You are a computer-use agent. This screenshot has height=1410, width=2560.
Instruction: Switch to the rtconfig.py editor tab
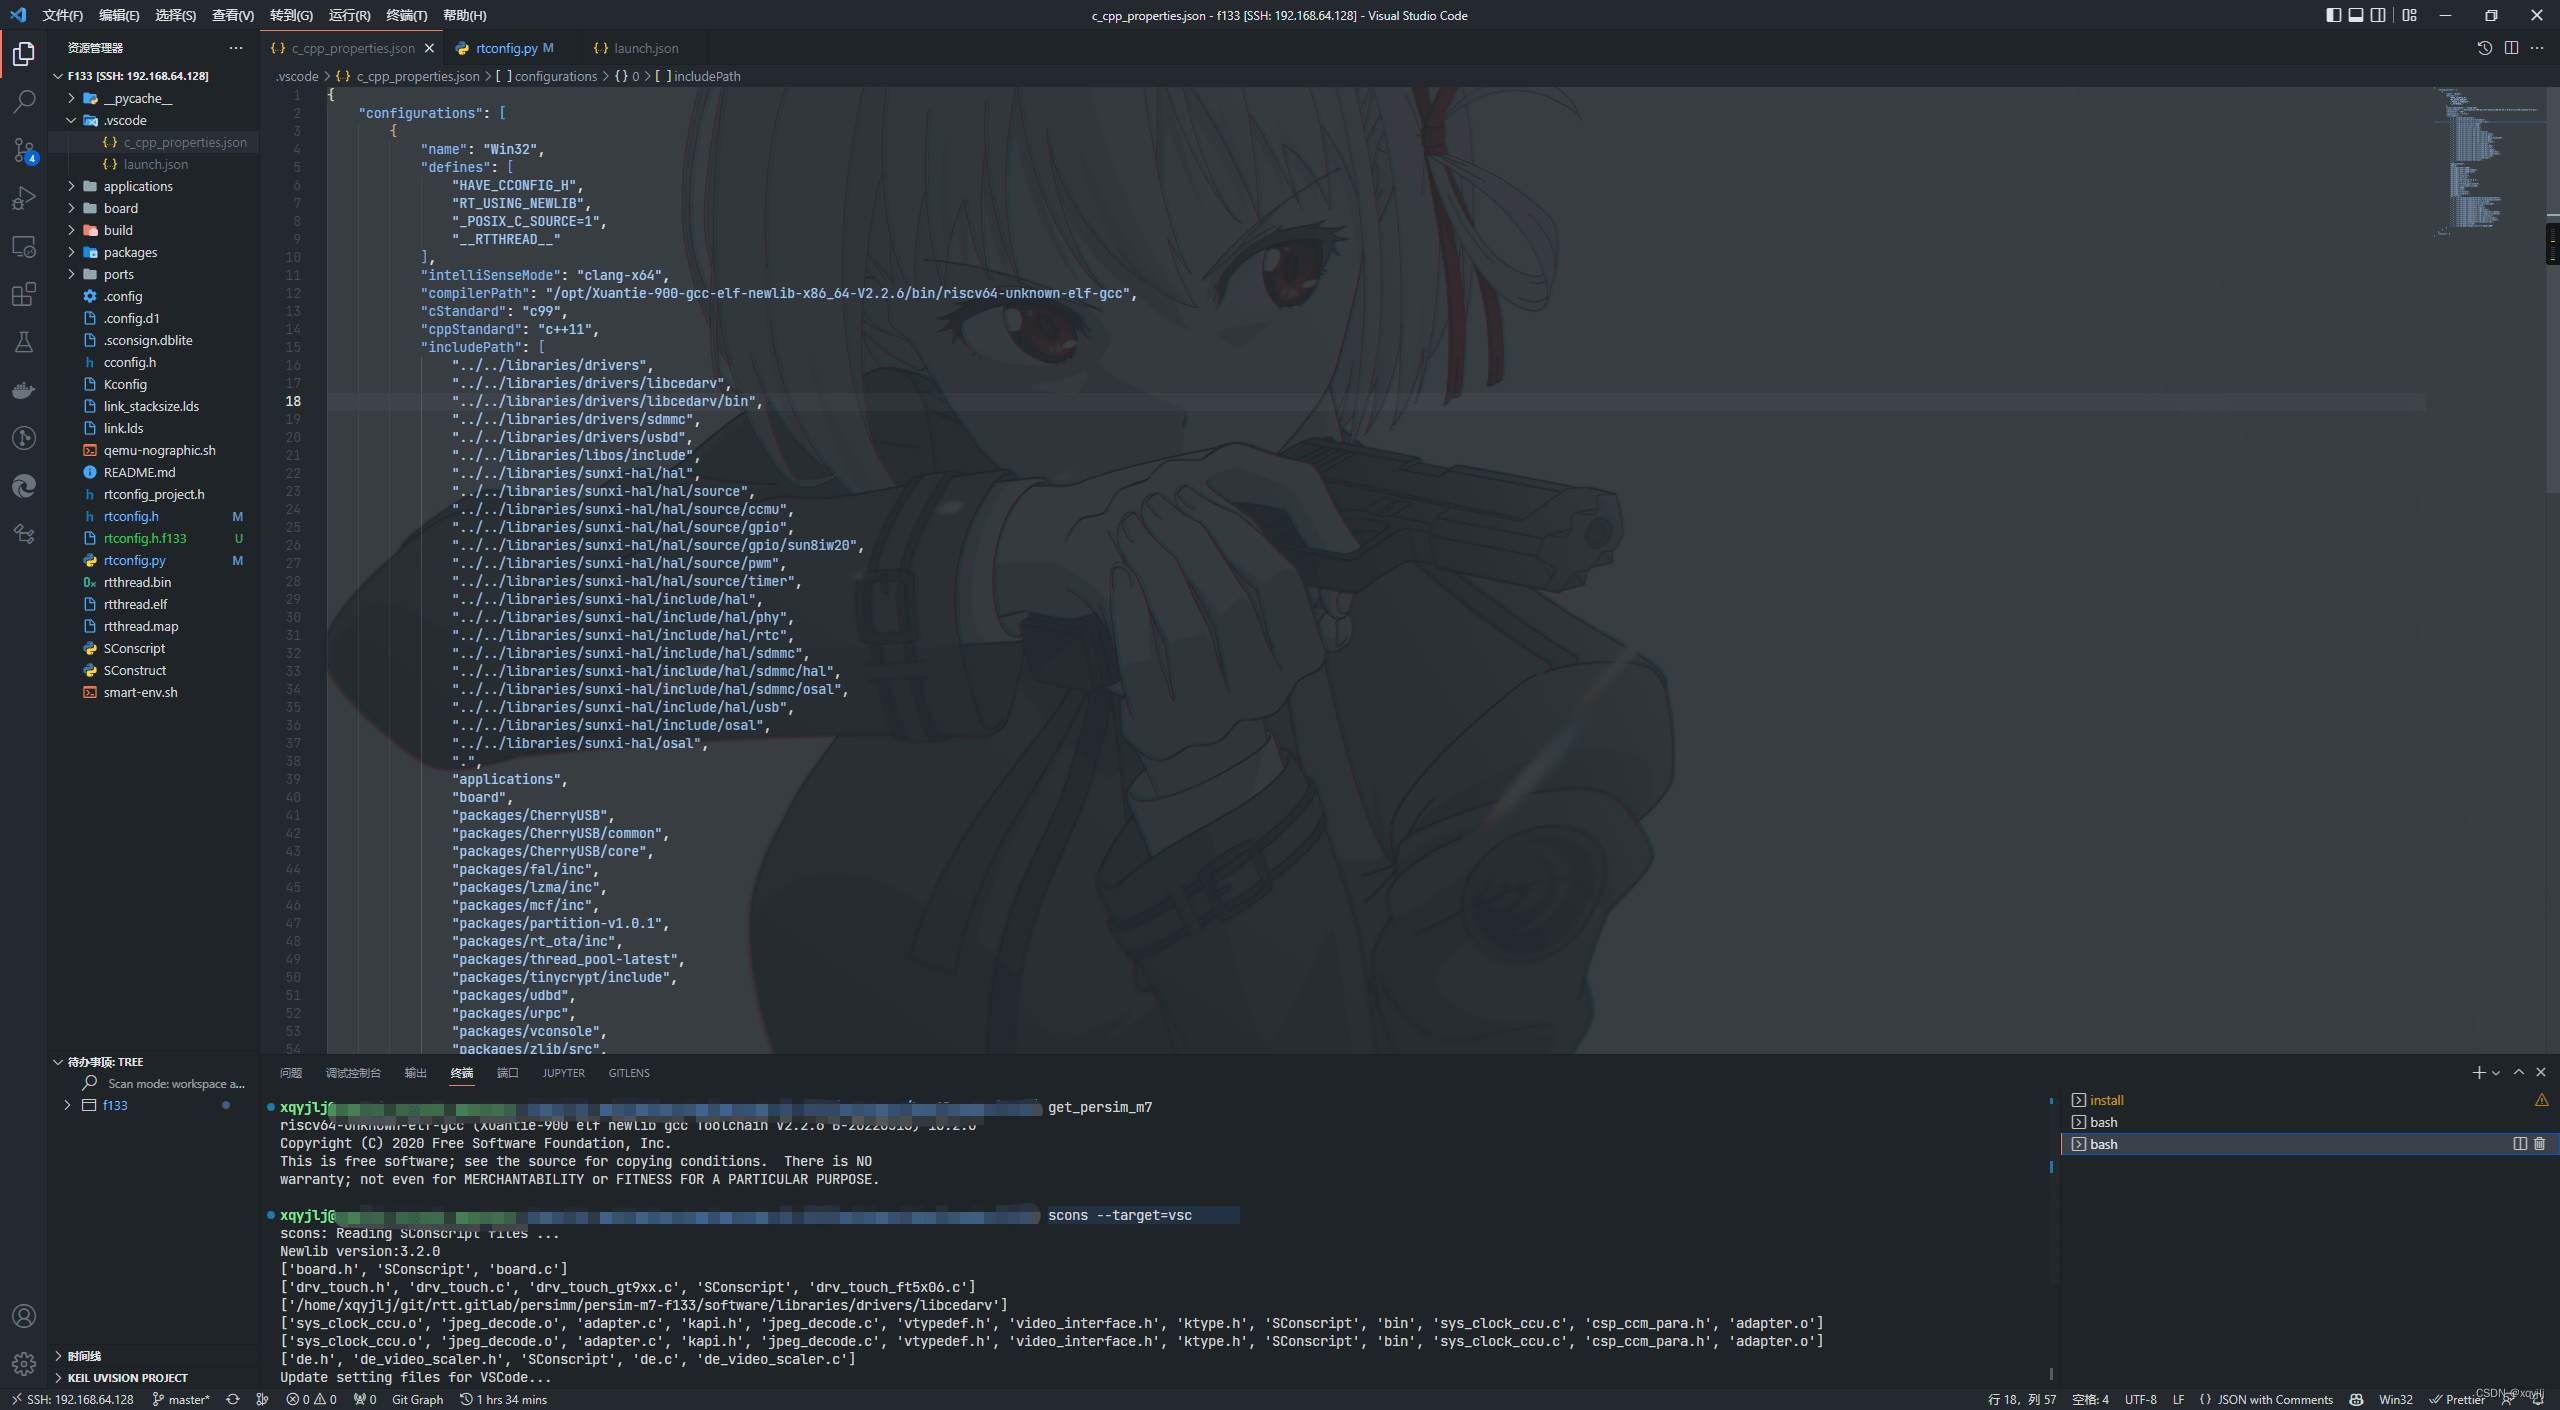click(x=508, y=47)
